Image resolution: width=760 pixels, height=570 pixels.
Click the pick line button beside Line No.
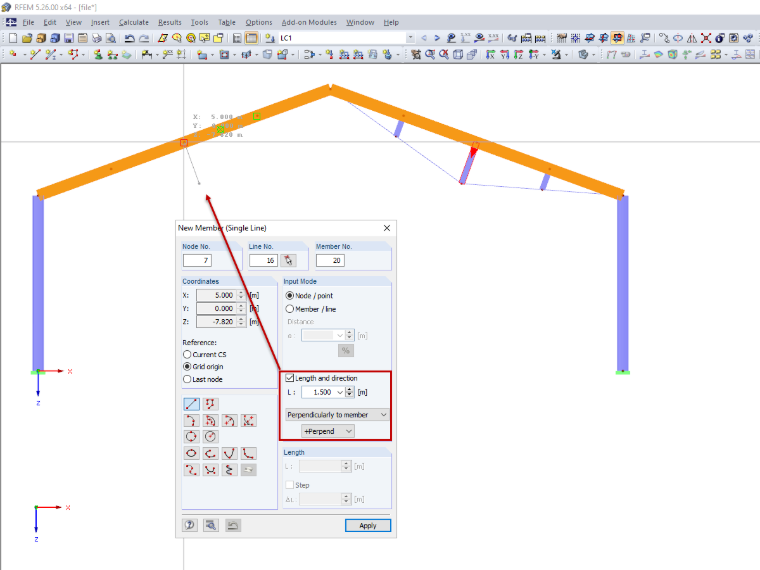pos(289,260)
